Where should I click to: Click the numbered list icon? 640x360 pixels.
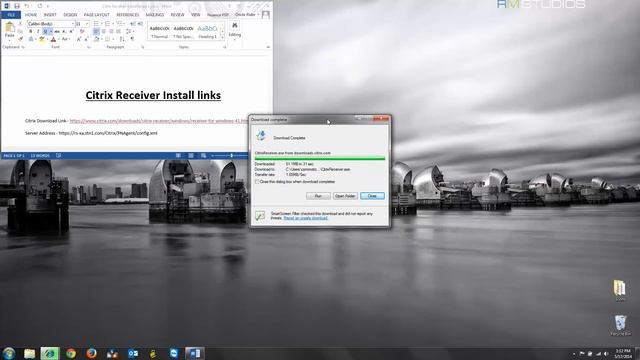click(107, 24)
